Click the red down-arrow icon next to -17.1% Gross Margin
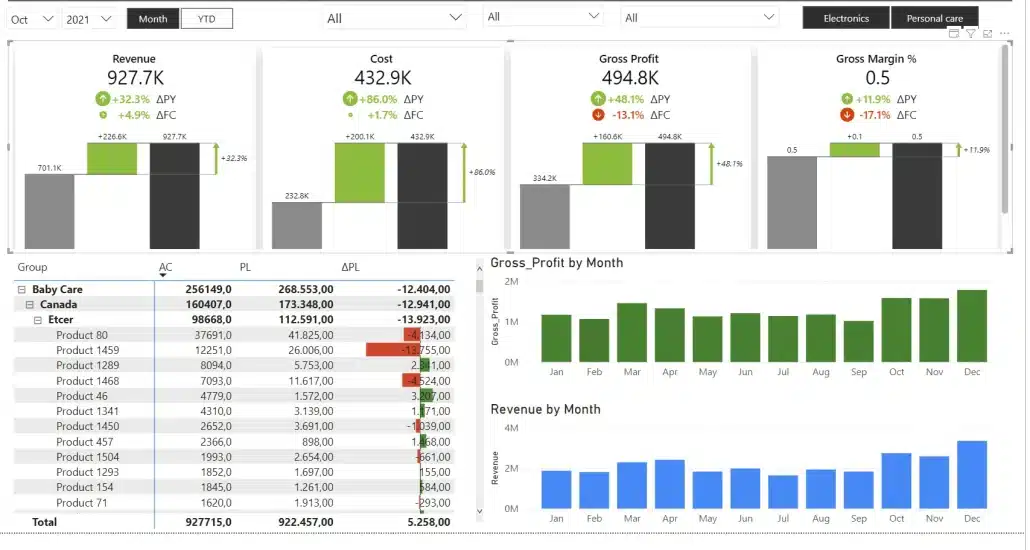Viewport: 1030px width, 550px height. (x=847, y=115)
